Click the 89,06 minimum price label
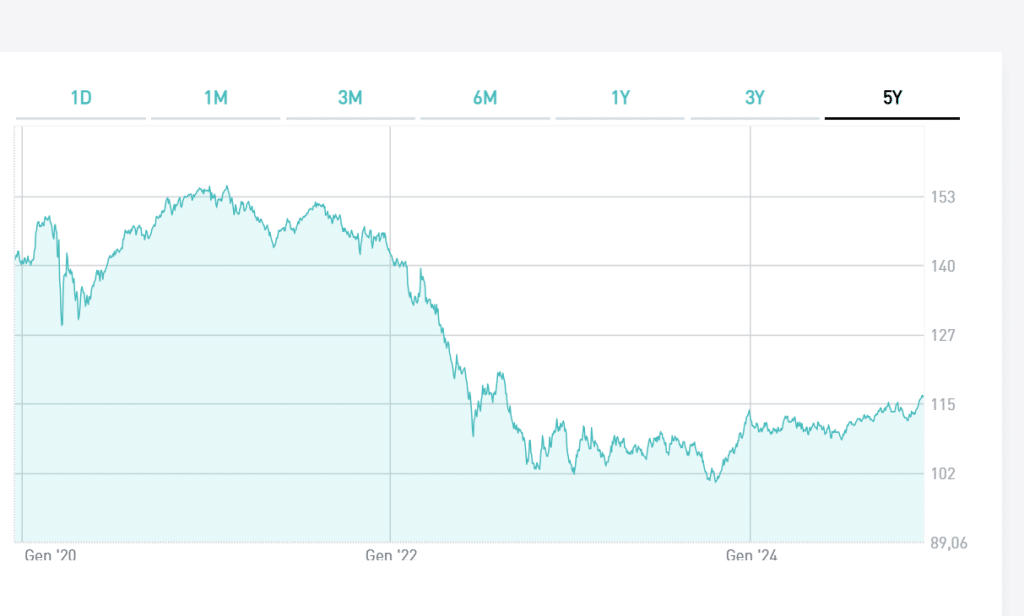 point(948,543)
